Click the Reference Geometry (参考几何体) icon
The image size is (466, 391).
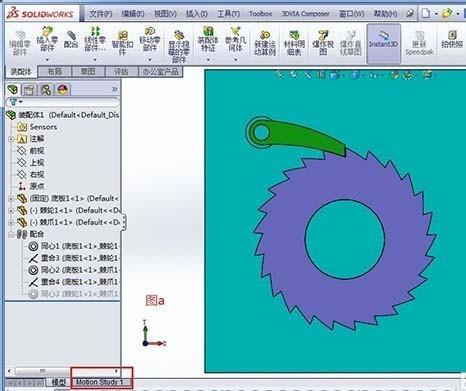point(235,31)
